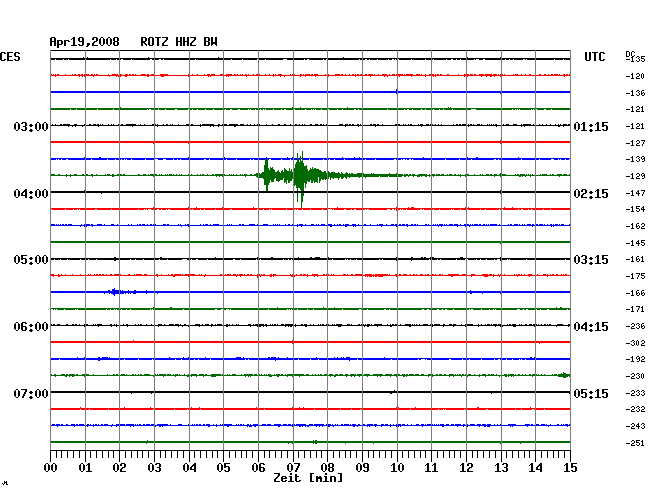The height and width of the screenshot is (494, 650).
Task: Click the Zeit [min] axis title
Action: tap(308, 478)
